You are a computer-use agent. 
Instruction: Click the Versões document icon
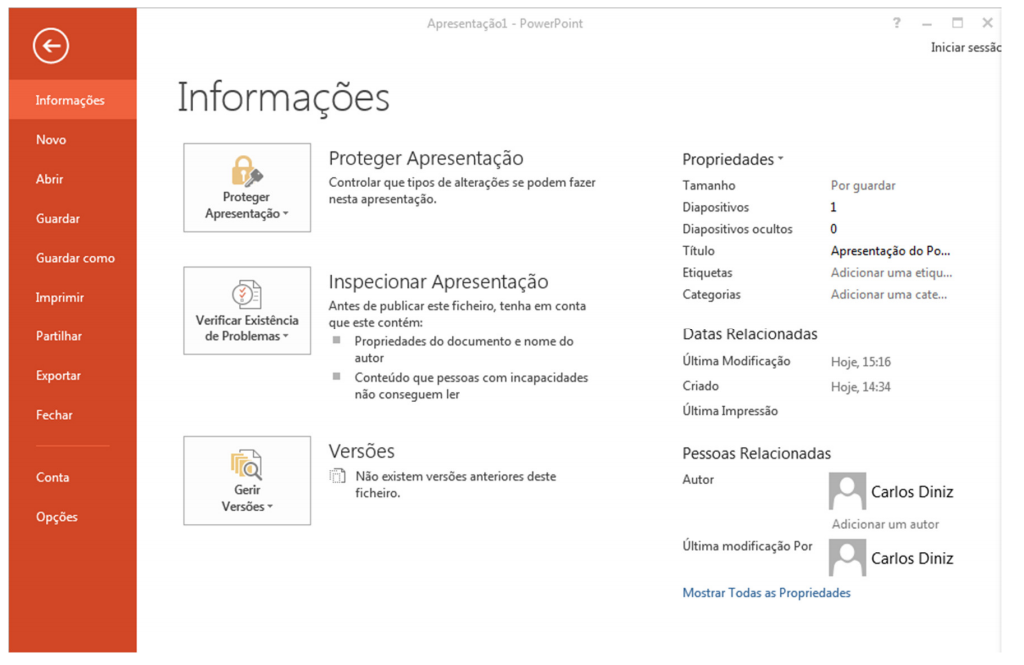pos(338,477)
